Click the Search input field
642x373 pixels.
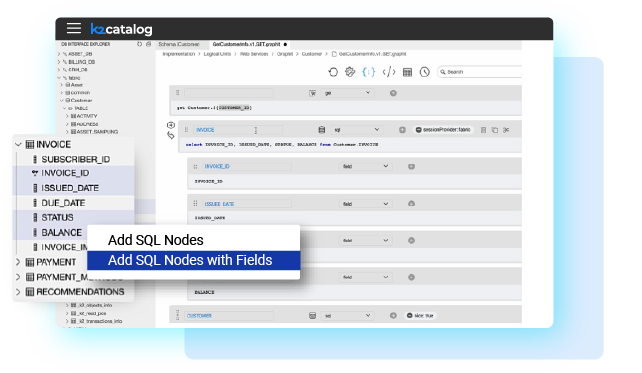point(480,72)
